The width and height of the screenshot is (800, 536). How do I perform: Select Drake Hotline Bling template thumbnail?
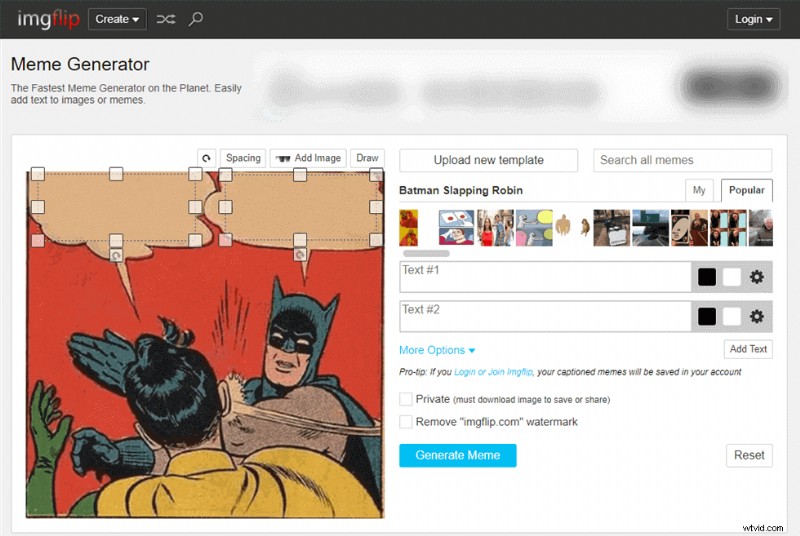click(x=408, y=227)
